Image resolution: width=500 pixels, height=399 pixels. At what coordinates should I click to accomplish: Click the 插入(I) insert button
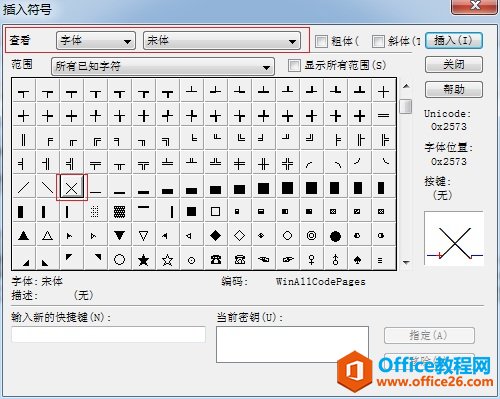click(x=454, y=40)
